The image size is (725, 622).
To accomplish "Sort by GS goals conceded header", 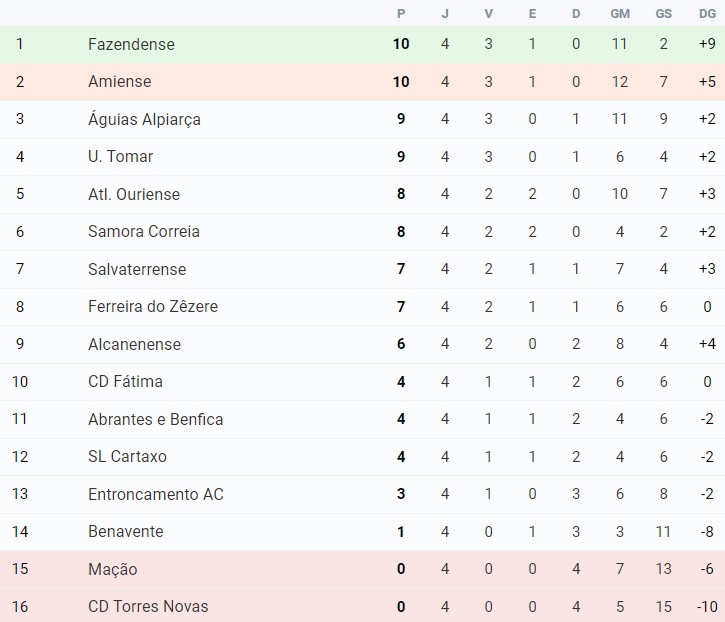I will pos(664,13).
